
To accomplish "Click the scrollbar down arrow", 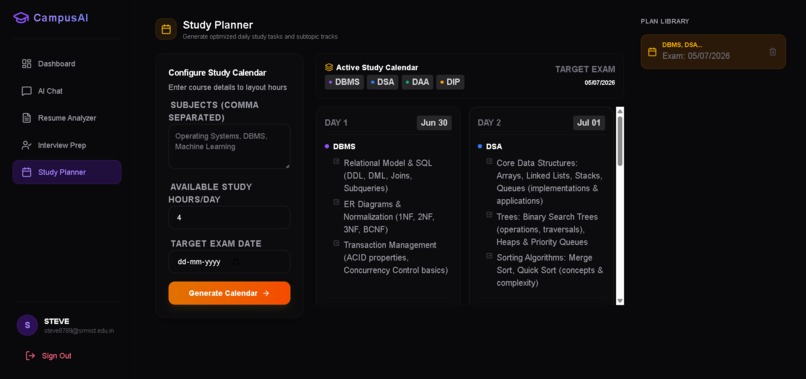I will coord(620,301).
